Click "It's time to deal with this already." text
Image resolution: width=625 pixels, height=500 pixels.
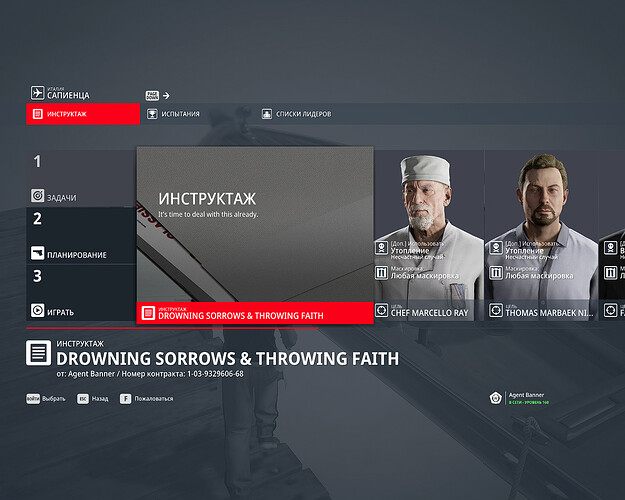208,215
